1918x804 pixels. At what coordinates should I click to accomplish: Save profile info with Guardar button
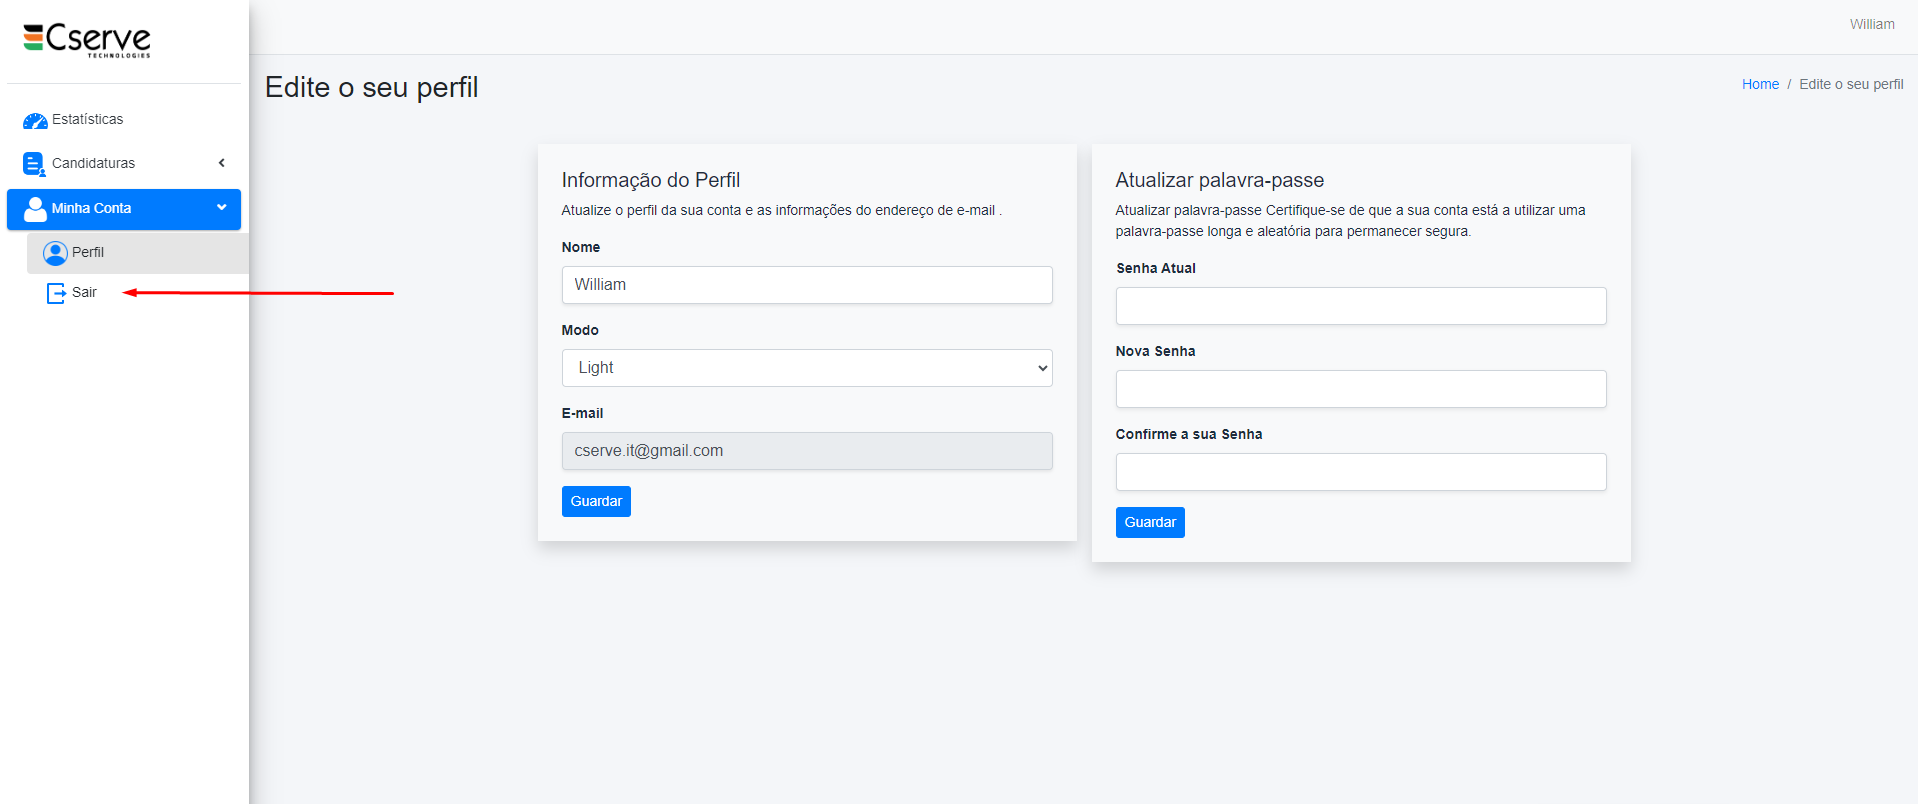click(x=596, y=501)
